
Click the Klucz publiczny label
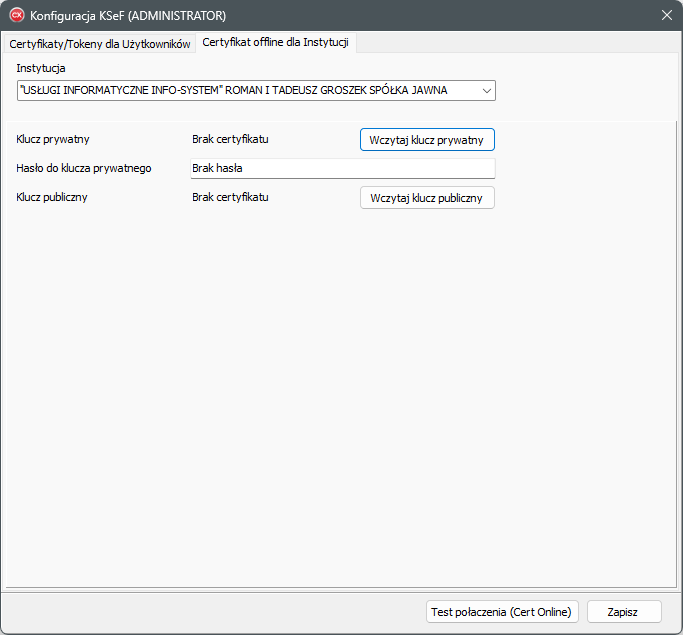point(52,197)
